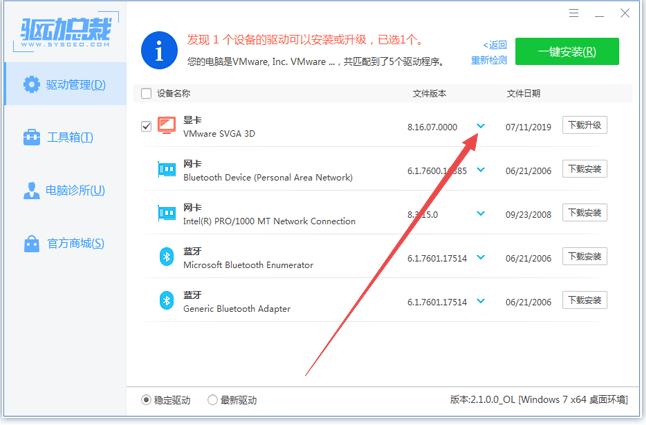This screenshot has height=425, width=646.
Task: Select Generic Bluetooth Adapter text
Action: [237, 309]
